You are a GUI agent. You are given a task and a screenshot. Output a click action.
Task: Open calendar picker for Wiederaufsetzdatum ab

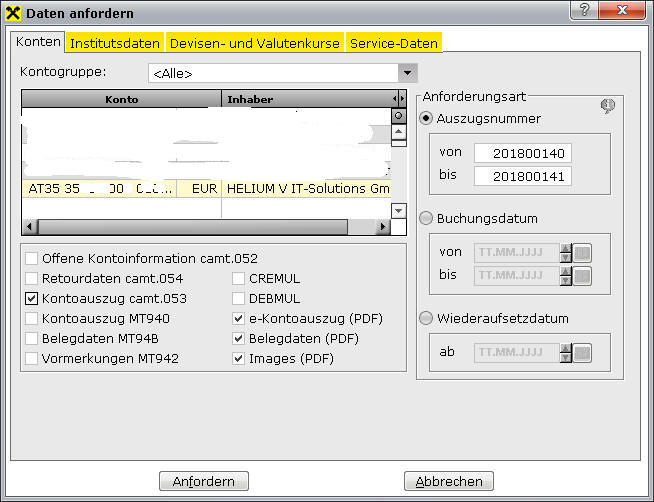[x=584, y=353]
